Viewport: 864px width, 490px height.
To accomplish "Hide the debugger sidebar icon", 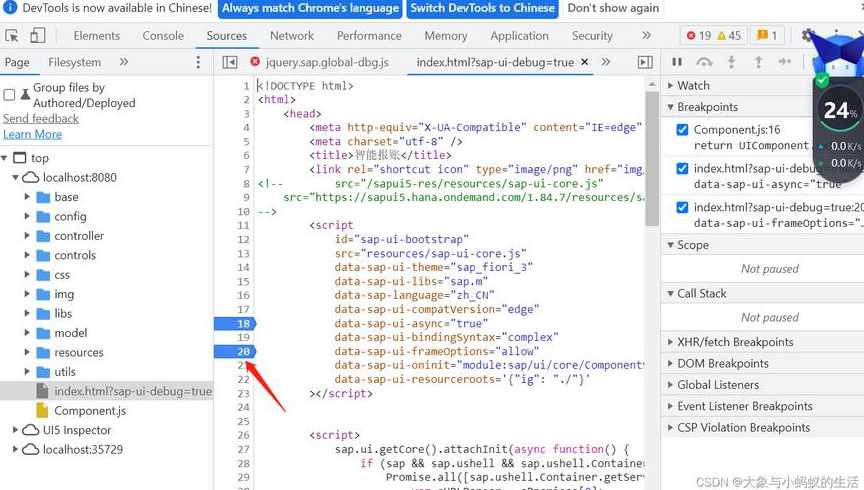I will [x=645, y=62].
